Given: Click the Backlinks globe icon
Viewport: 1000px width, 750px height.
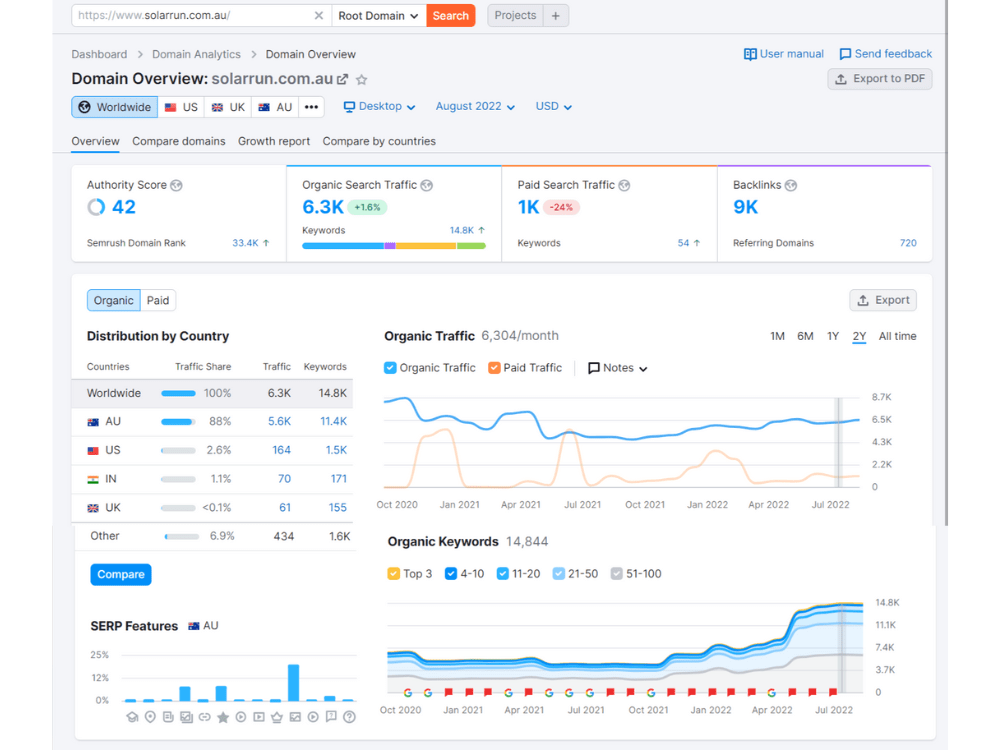Looking at the screenshot, I should pos(791,185).
